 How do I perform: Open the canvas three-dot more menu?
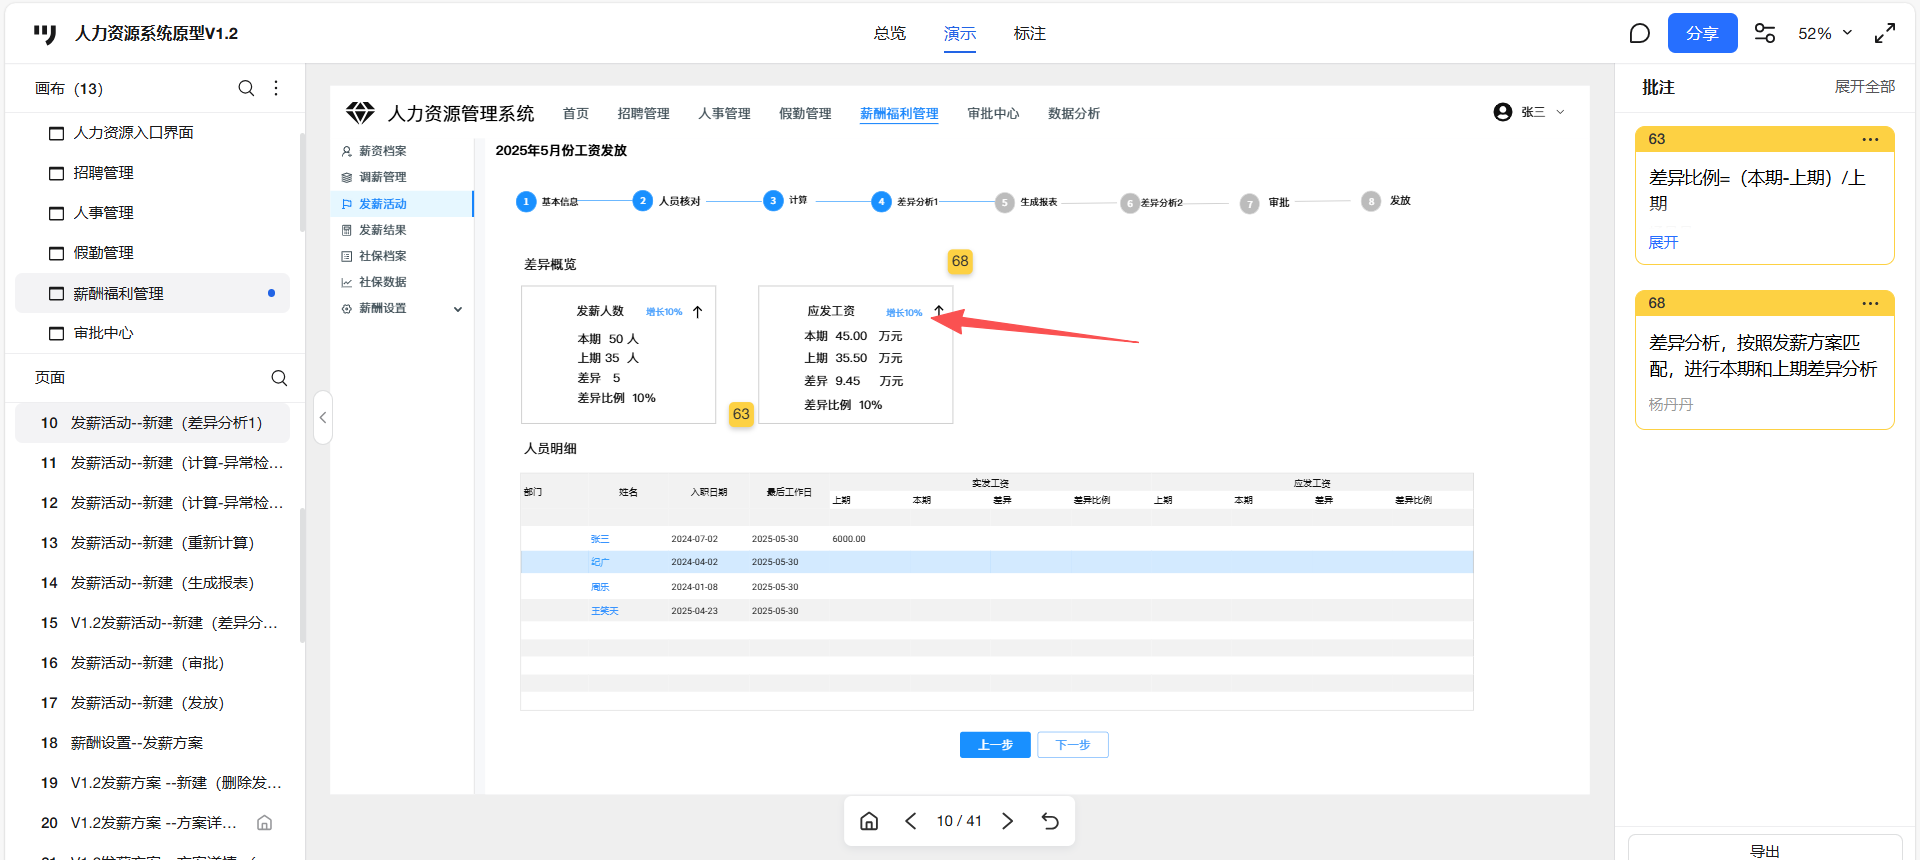click(276, 88)
